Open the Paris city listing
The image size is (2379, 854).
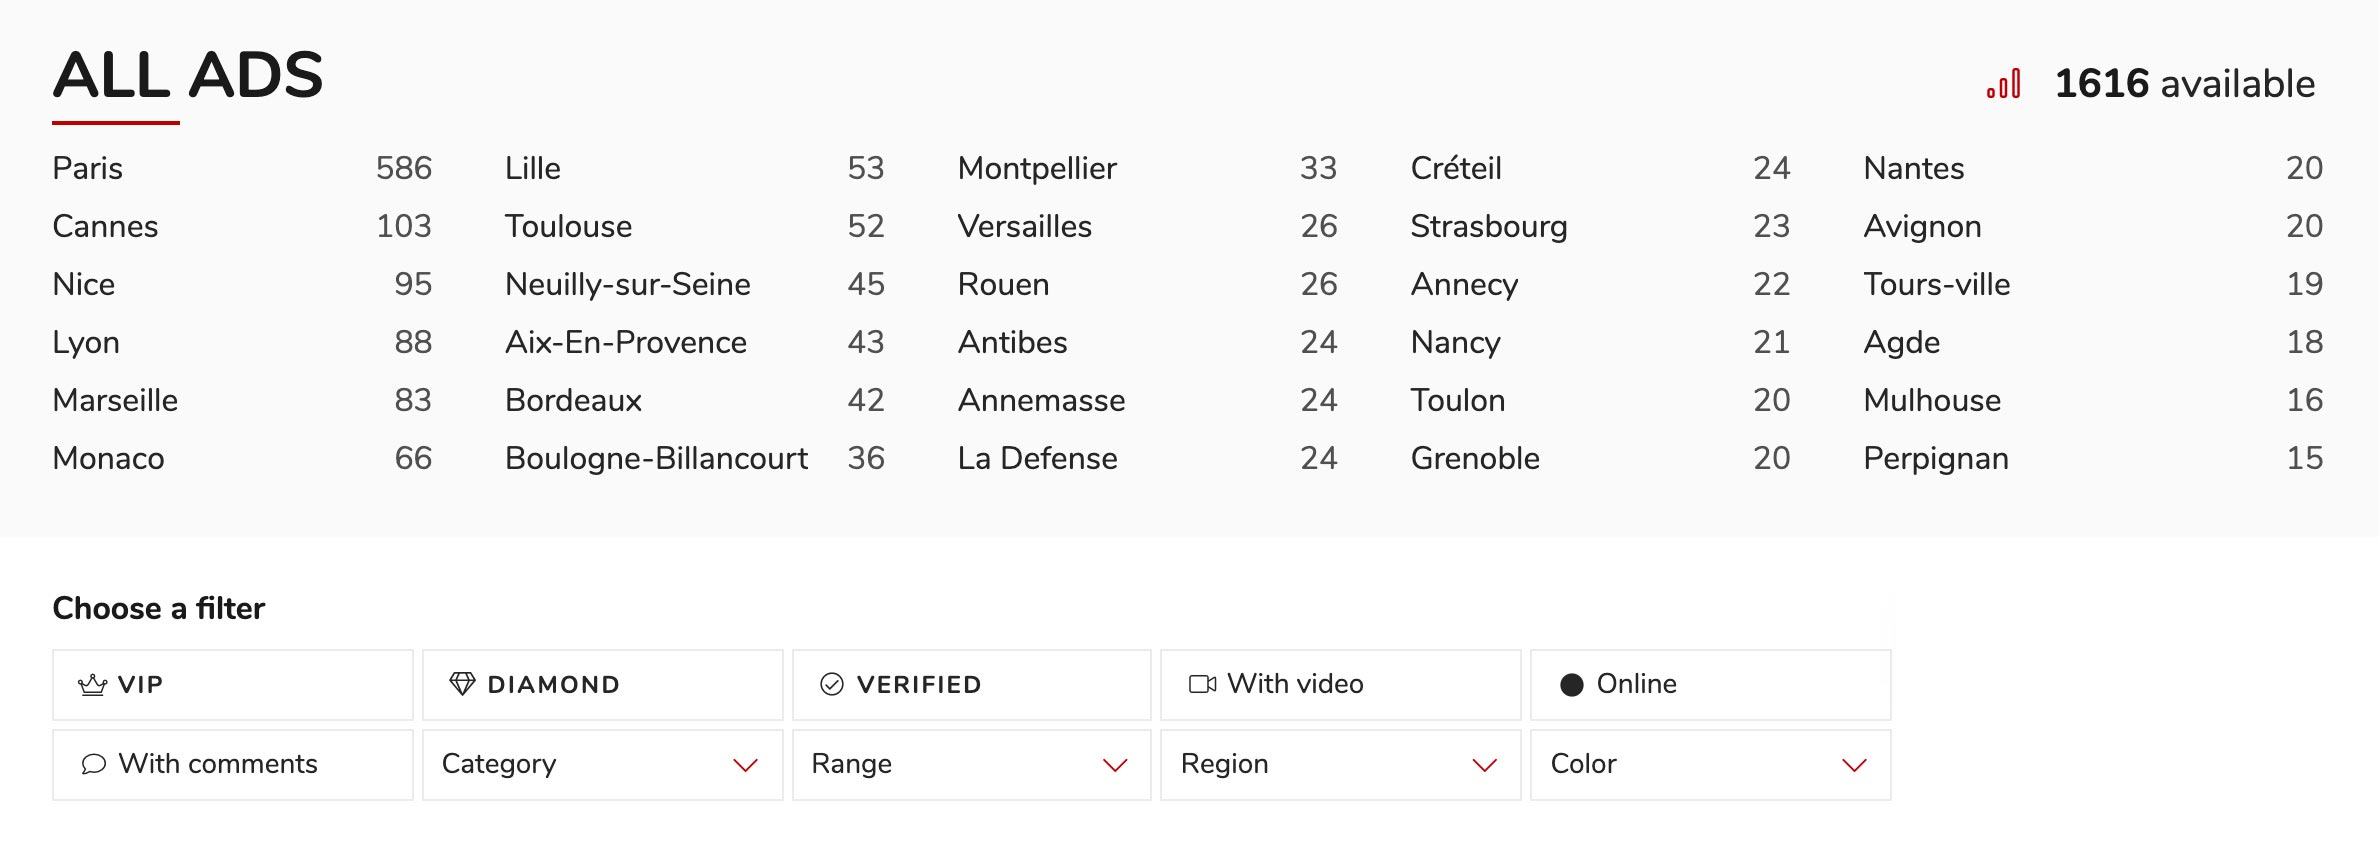[242, 168]
